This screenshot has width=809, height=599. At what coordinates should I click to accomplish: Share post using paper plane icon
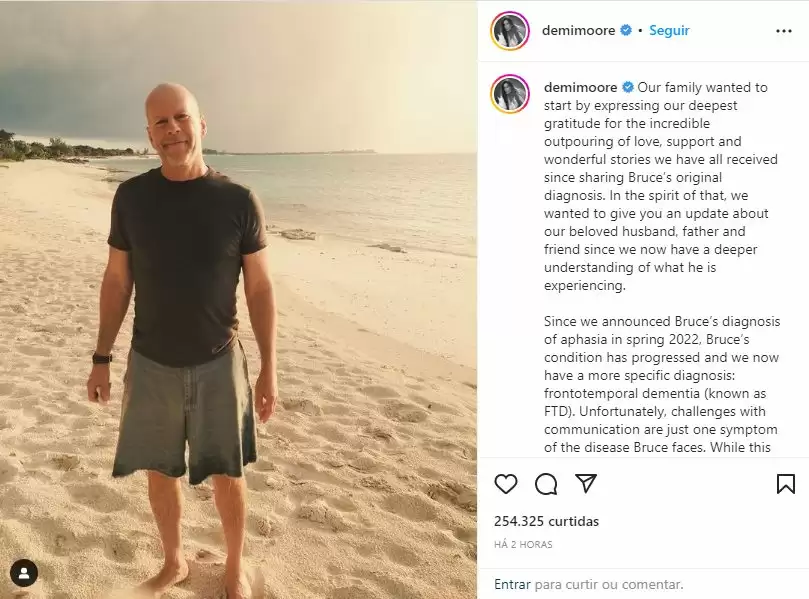click(x=586, y=483)
